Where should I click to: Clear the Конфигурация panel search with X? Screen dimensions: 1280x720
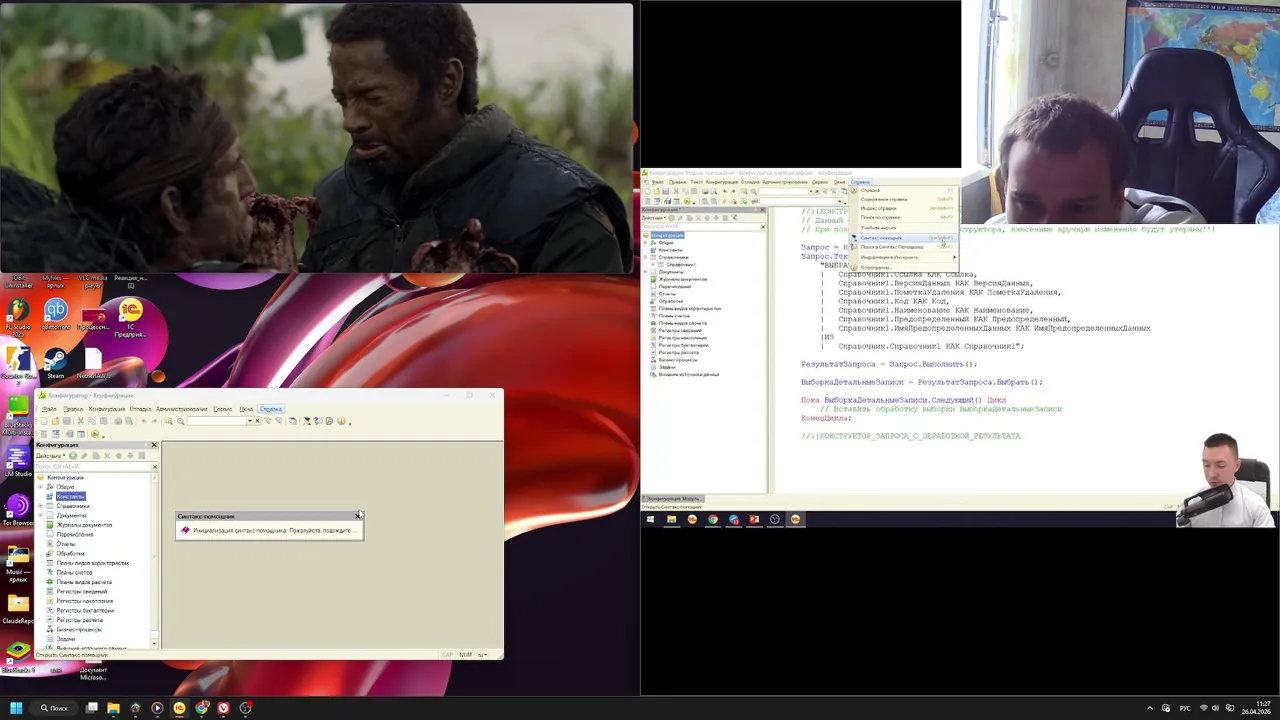point(155,466)
